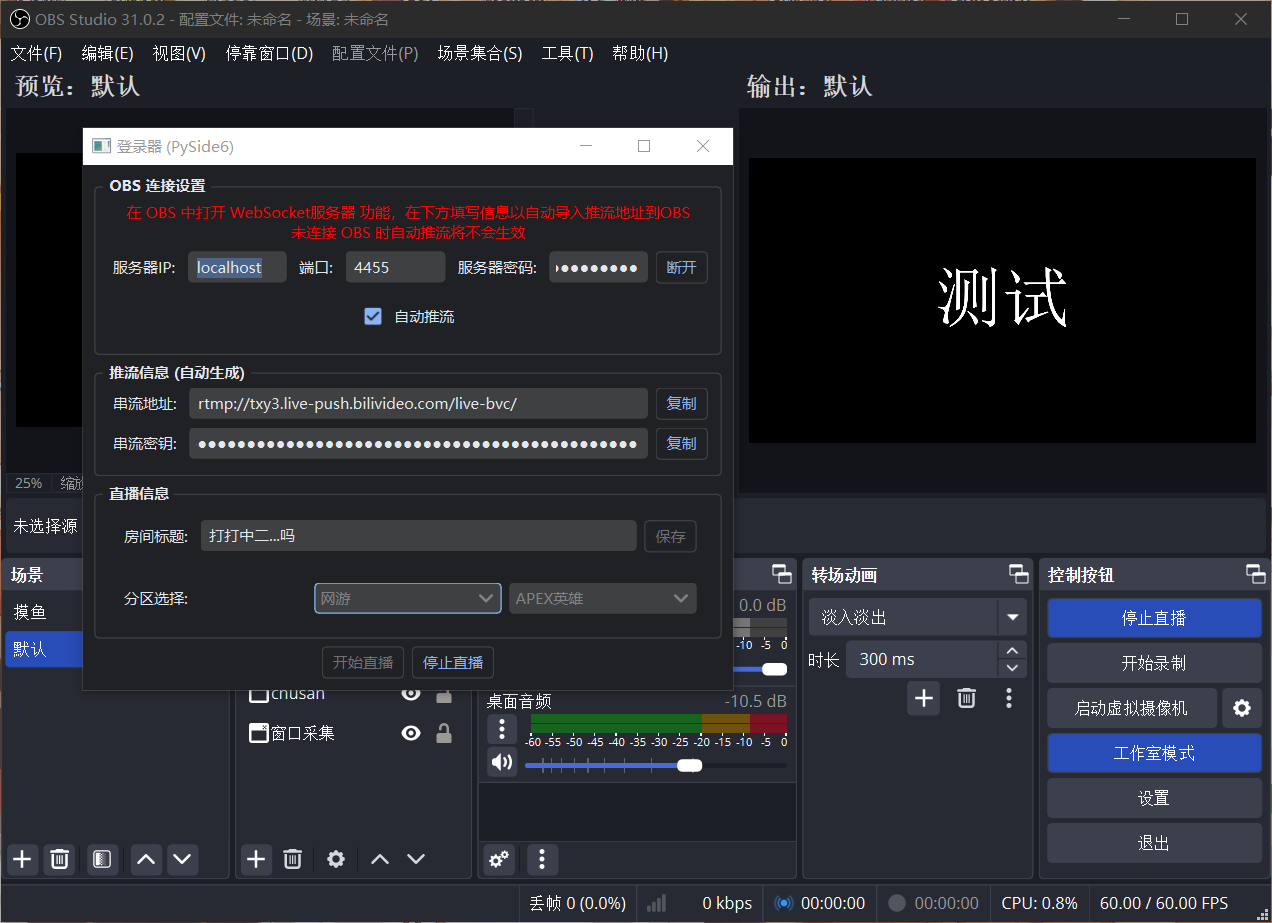Add a transition with the plus icon

click(924, 698)
